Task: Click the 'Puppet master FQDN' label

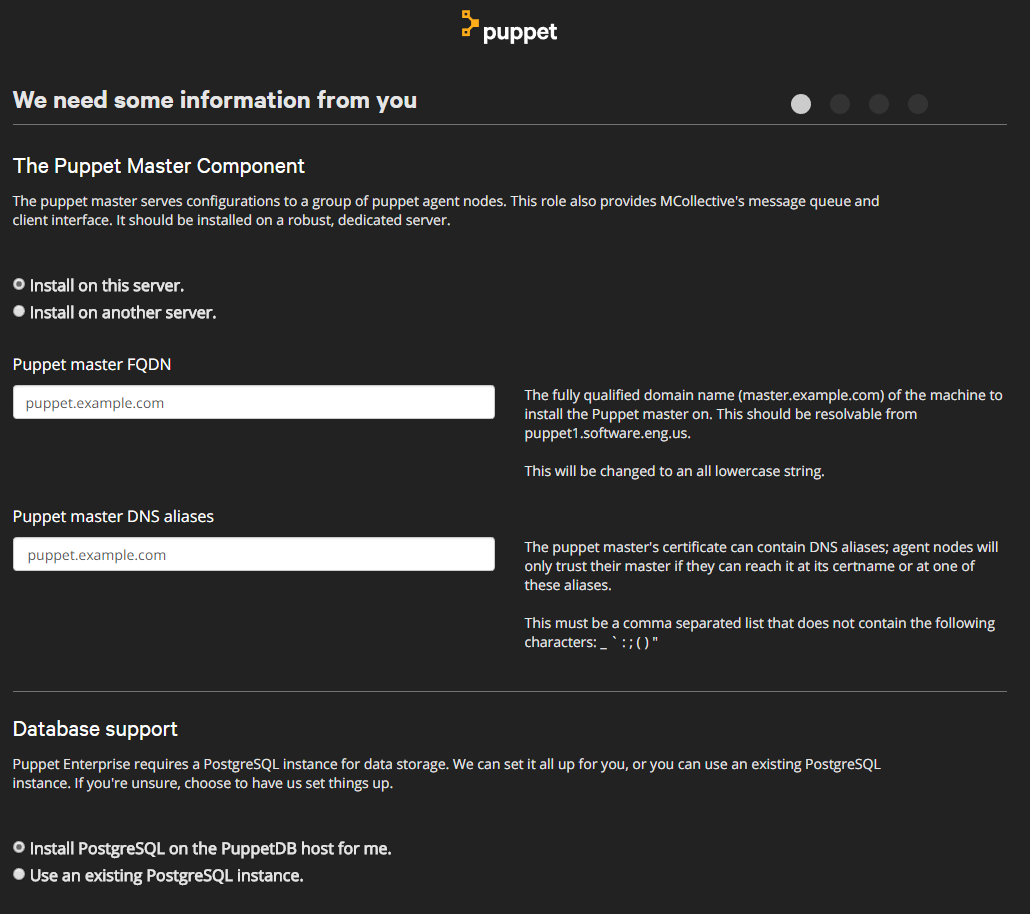Action: (92, 365)
